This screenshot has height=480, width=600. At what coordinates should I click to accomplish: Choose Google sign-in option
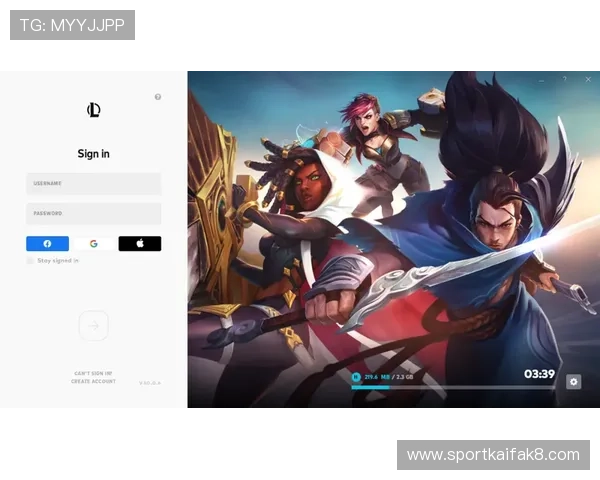coord(93,243)
